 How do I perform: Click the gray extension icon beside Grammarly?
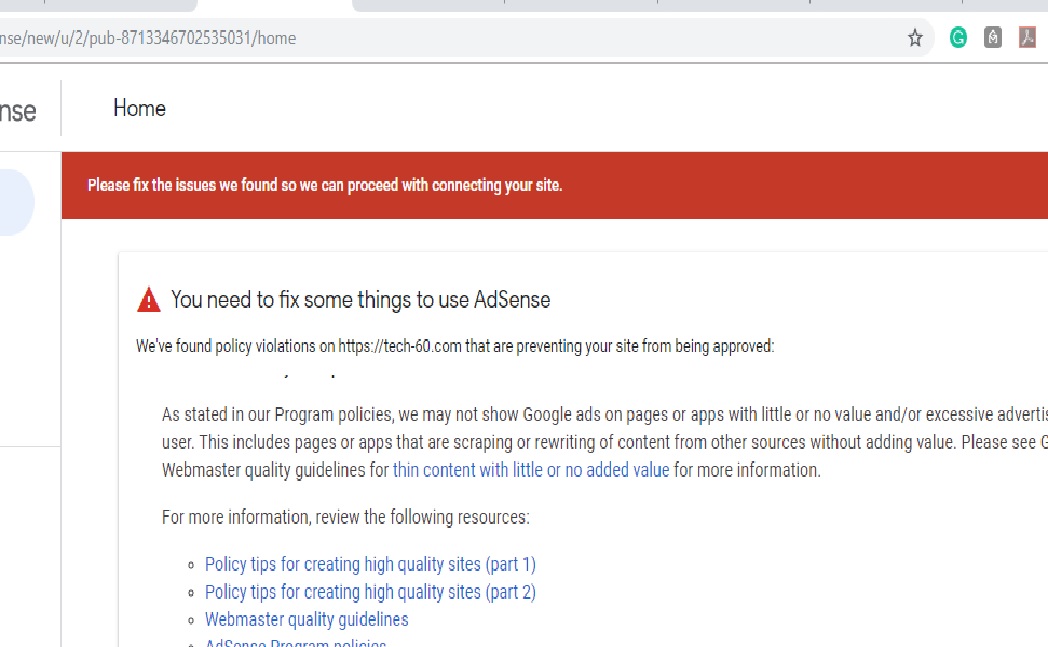click(992, 38)
